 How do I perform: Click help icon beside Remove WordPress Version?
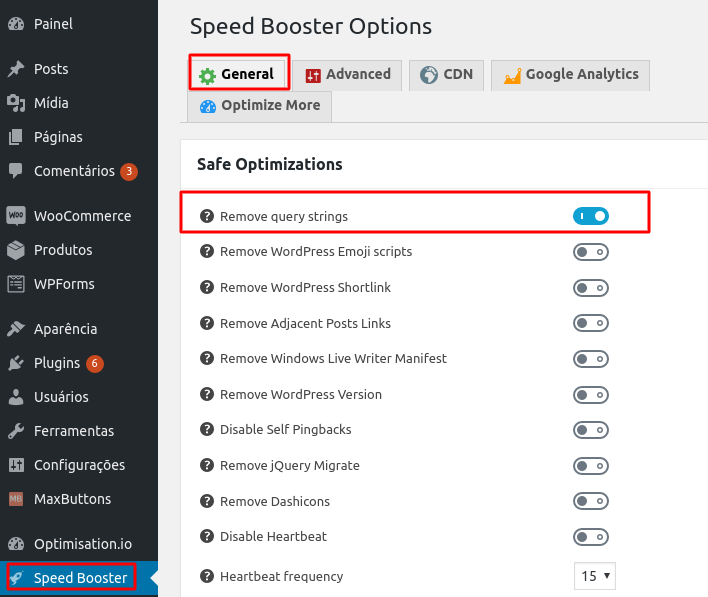(207, 394)
